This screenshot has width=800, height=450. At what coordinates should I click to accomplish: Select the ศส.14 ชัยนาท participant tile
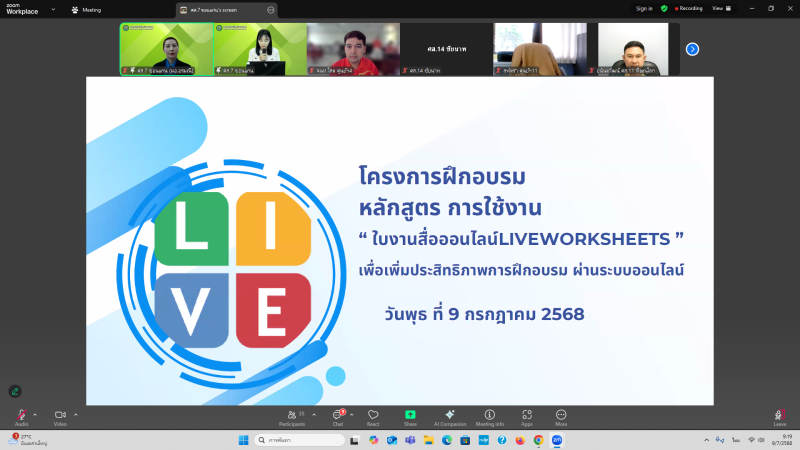point(446,49)
